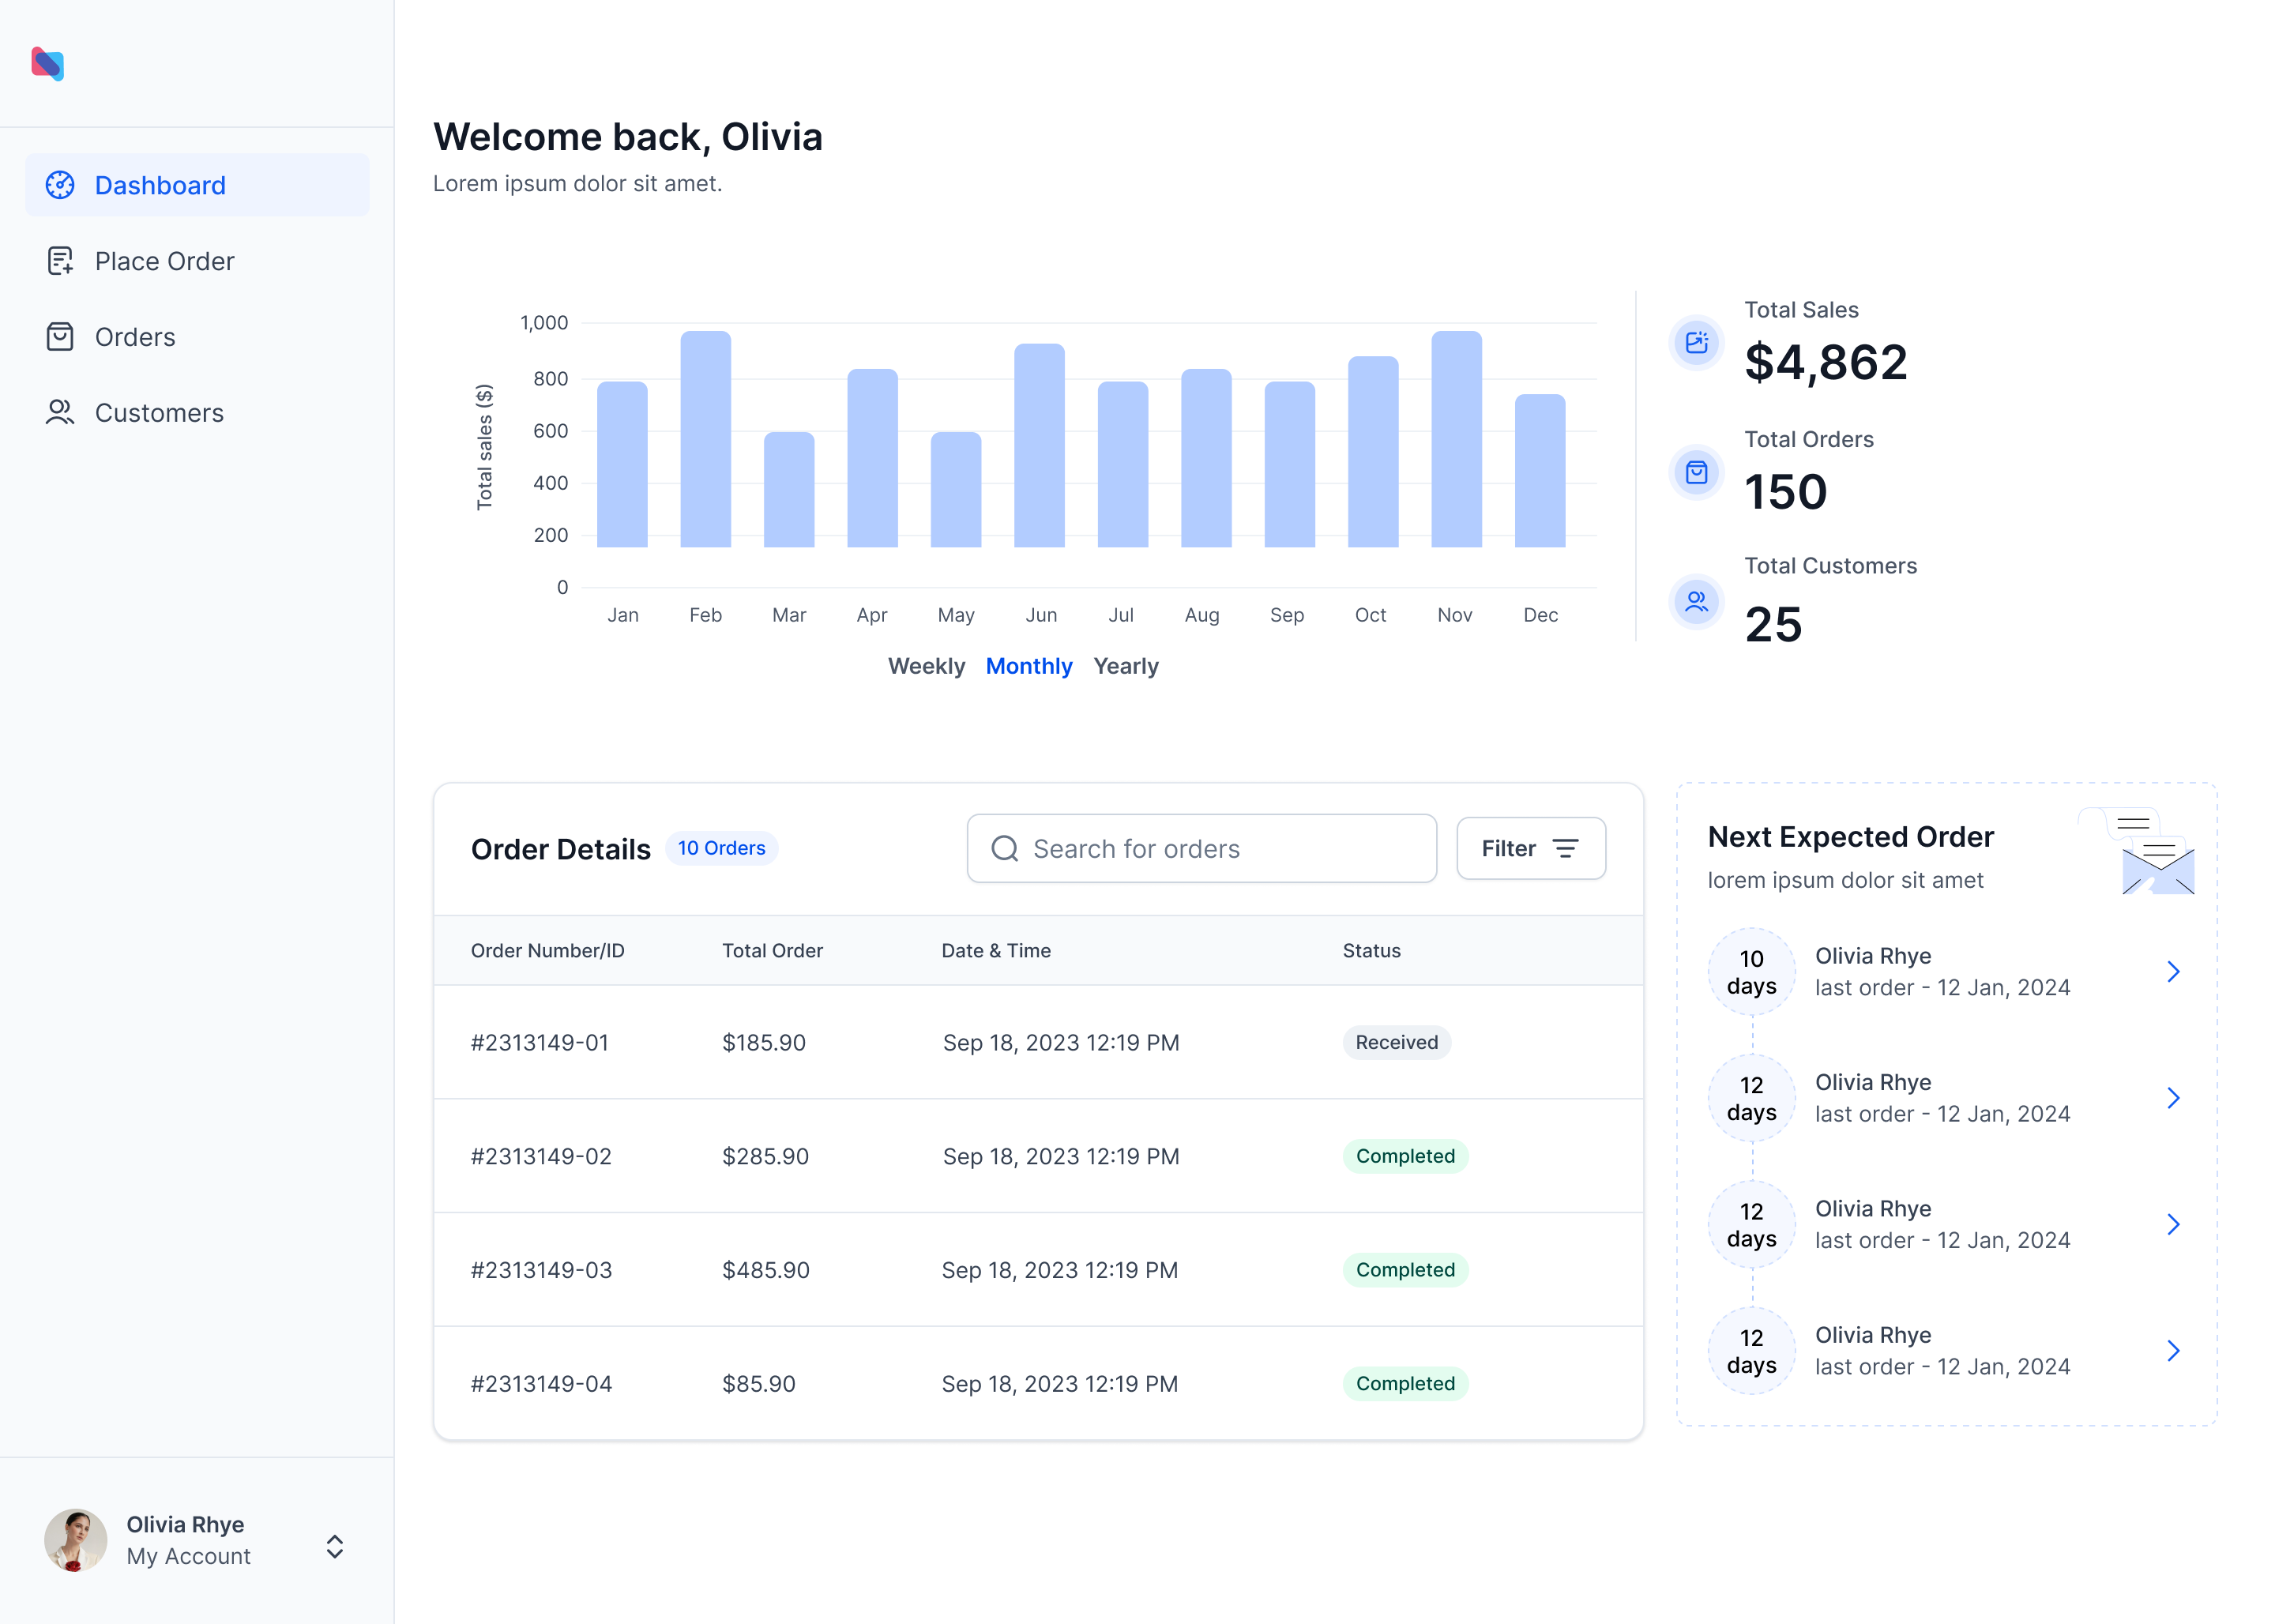Switch the chart to Weekly view
The width and height of the screenshot is (2275, 1624).
tap(926, 666)
